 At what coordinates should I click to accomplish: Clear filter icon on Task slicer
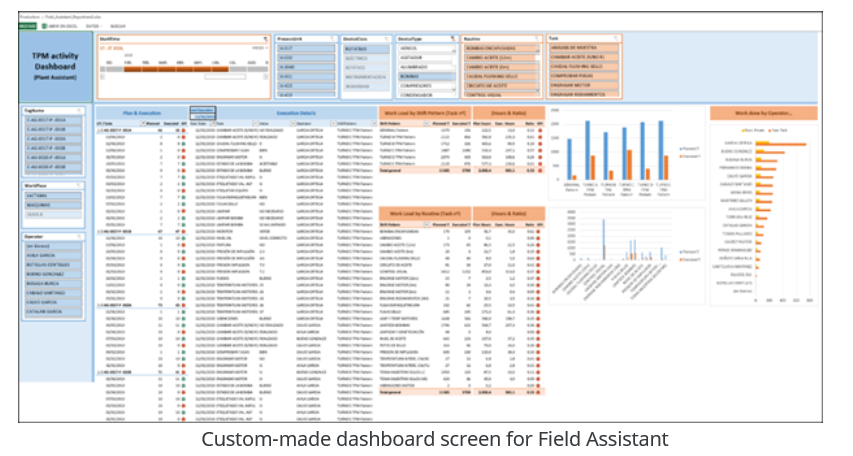616,39
